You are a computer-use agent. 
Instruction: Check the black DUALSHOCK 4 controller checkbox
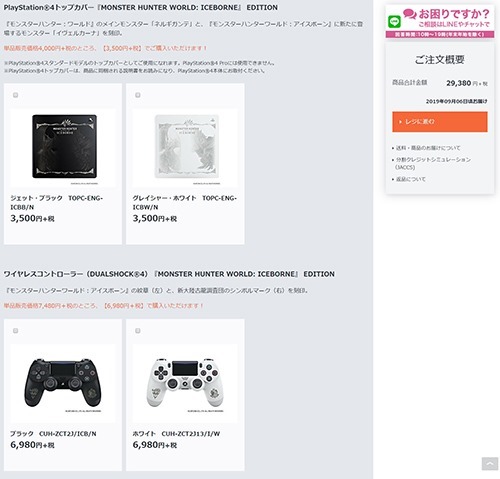[x=15, y=331]
